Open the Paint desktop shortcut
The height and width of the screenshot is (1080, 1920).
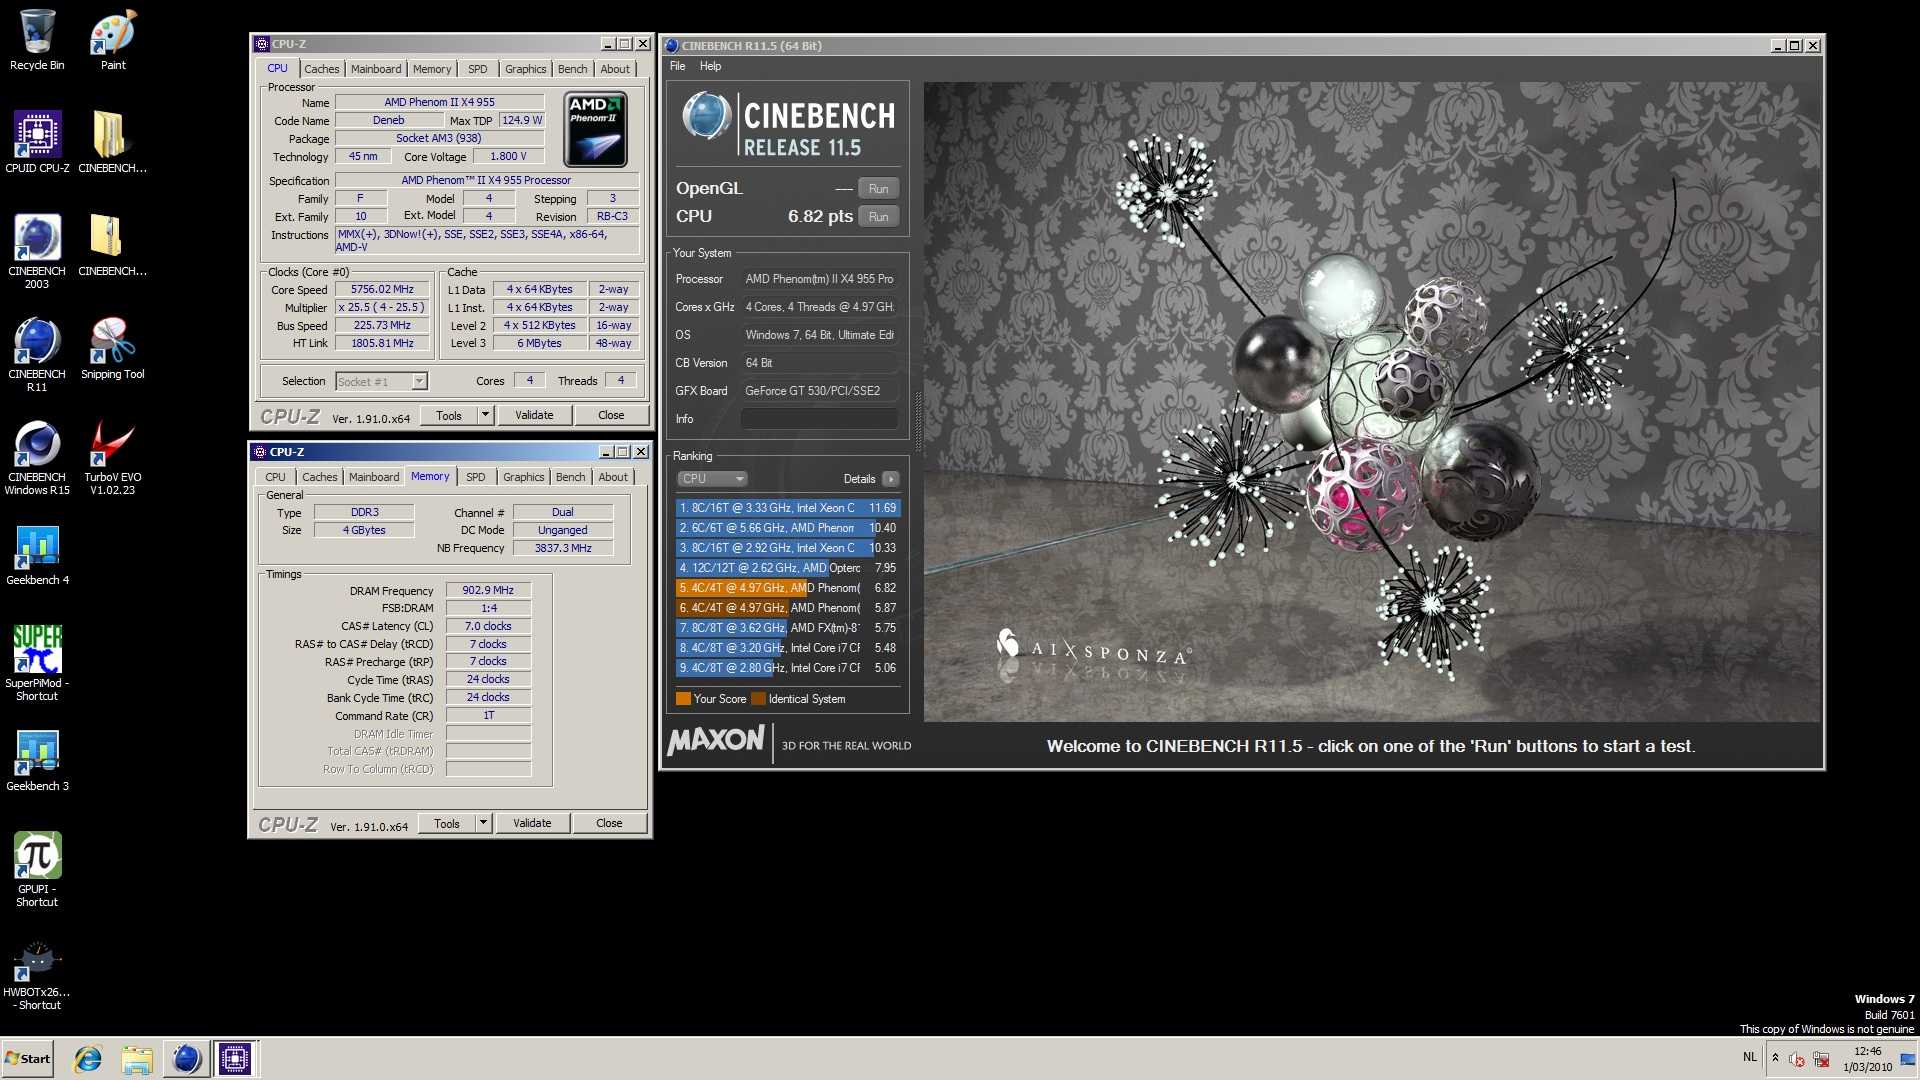coord(113,40)
